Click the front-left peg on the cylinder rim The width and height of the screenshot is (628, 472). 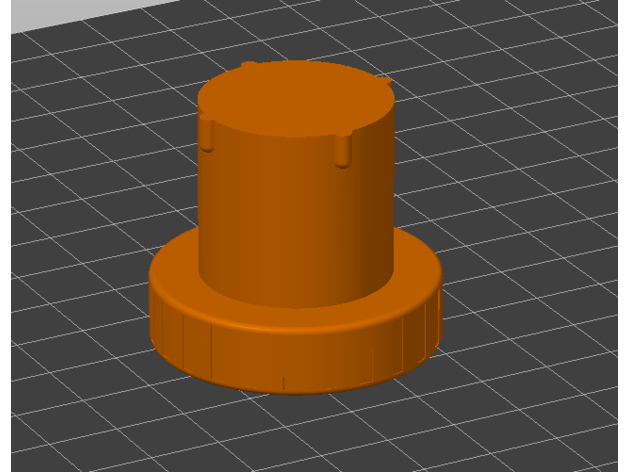207,136
